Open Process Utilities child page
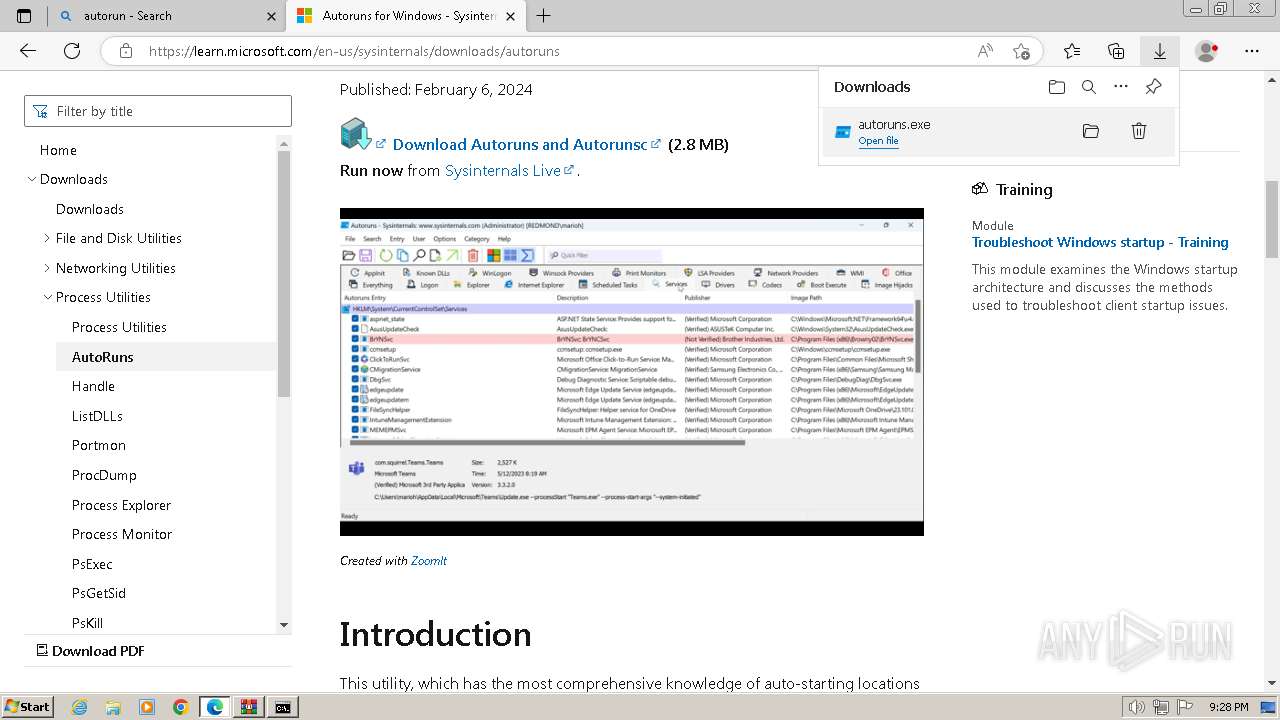Image resolution: width=1280 pixels, height=720 pixels. (x=119, y=327)
